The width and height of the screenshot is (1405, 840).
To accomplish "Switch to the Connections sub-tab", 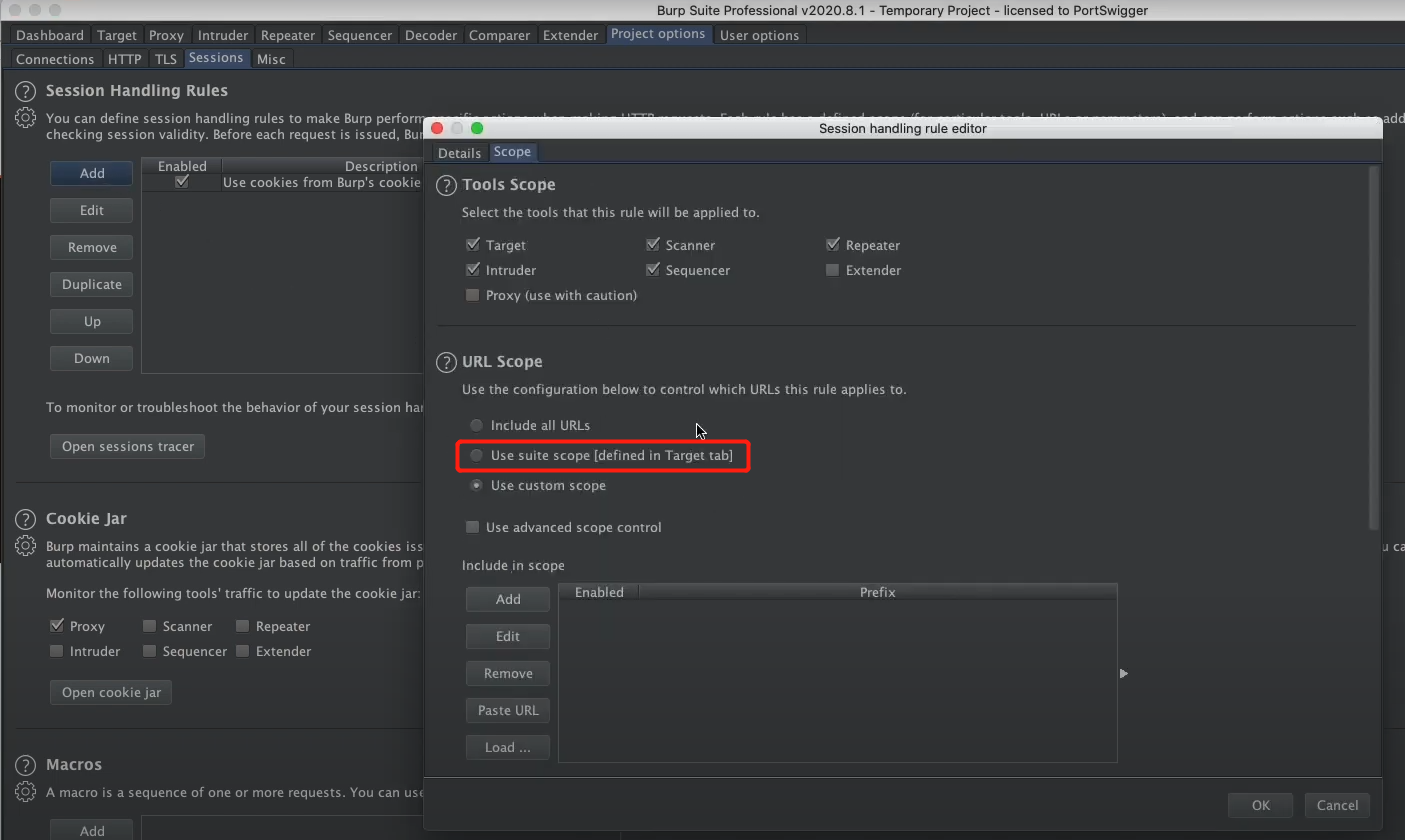I will [x=55, y=59].
